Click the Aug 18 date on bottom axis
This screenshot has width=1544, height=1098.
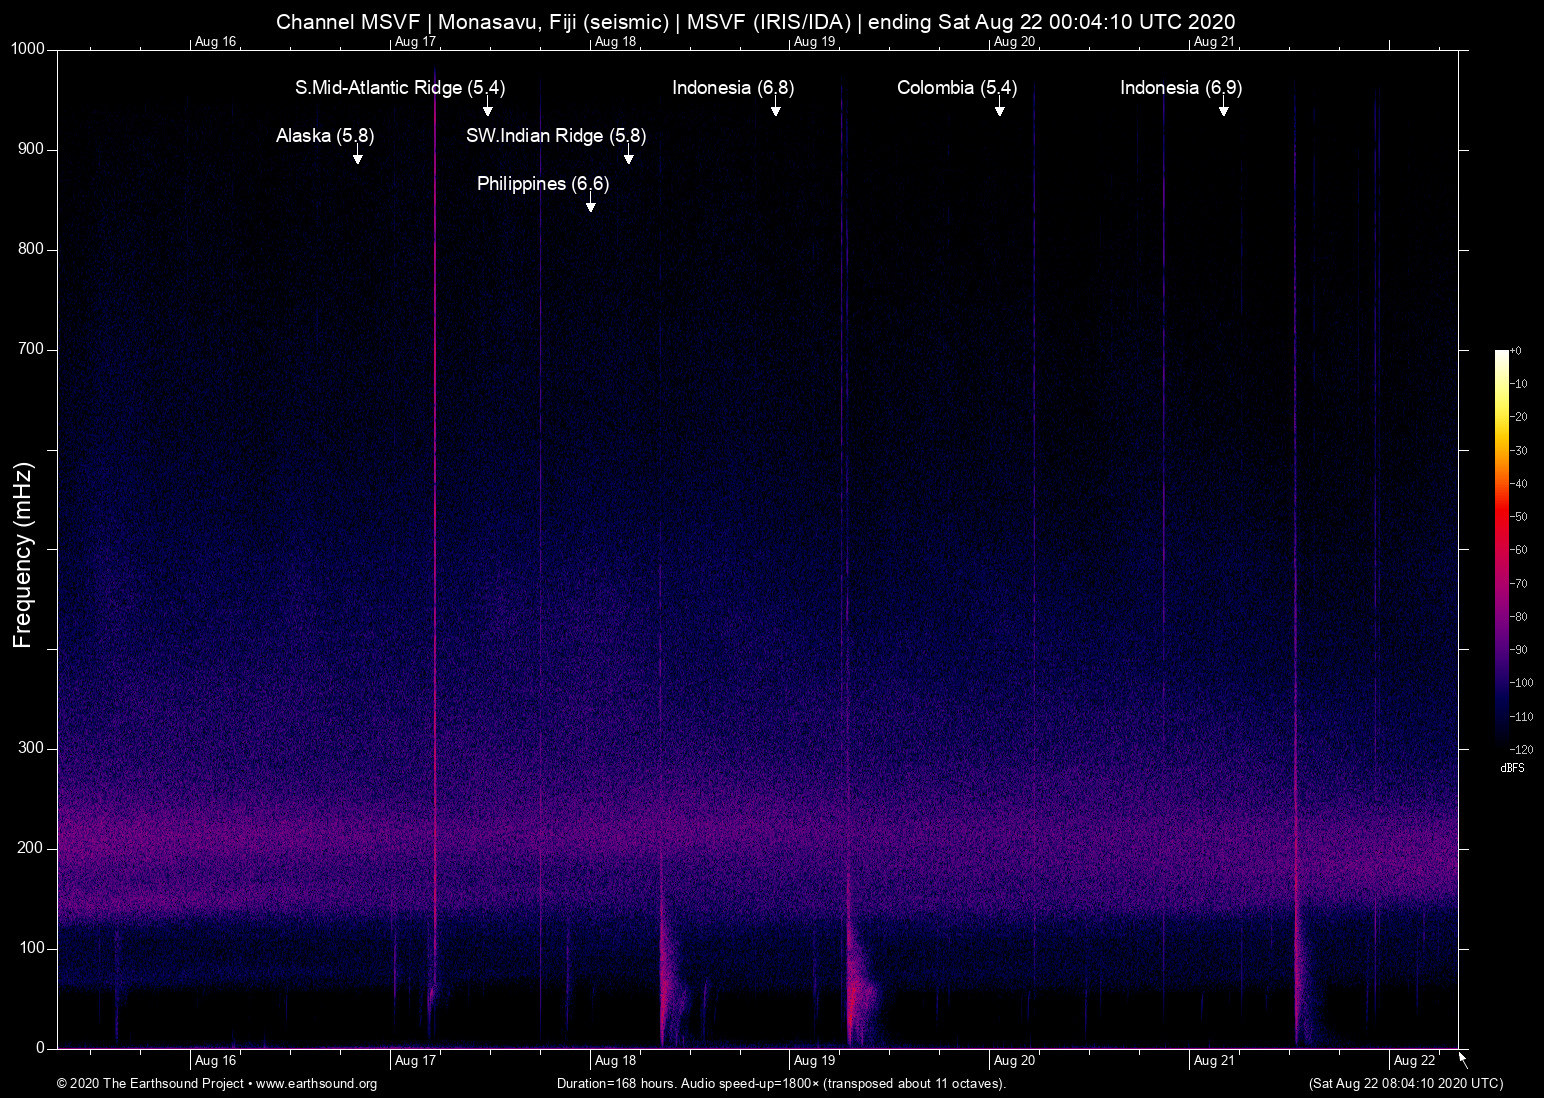pyautogui.click(x=615, y=1060)
